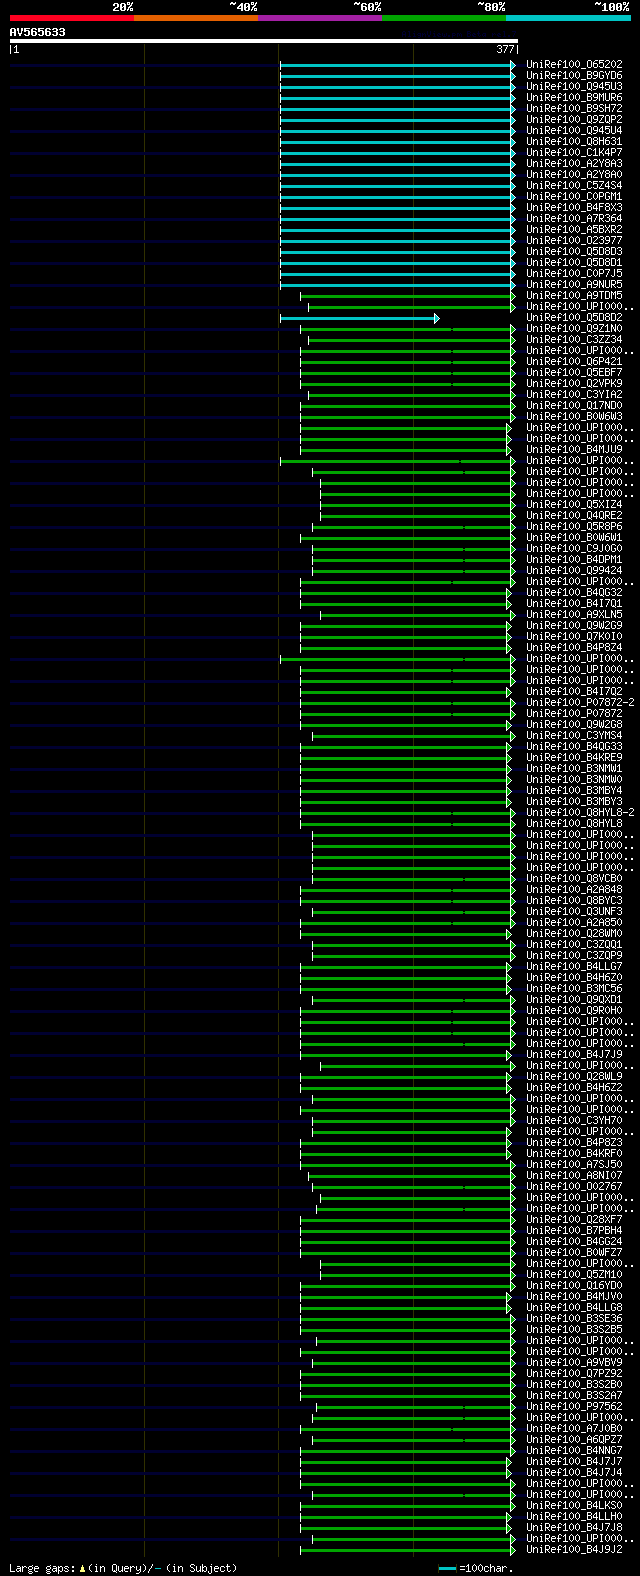Select the UniRef100_C5Z4S4 label
Viewport: 640px width, 1576px height.
pyautogui.click(x=574, y=186)
